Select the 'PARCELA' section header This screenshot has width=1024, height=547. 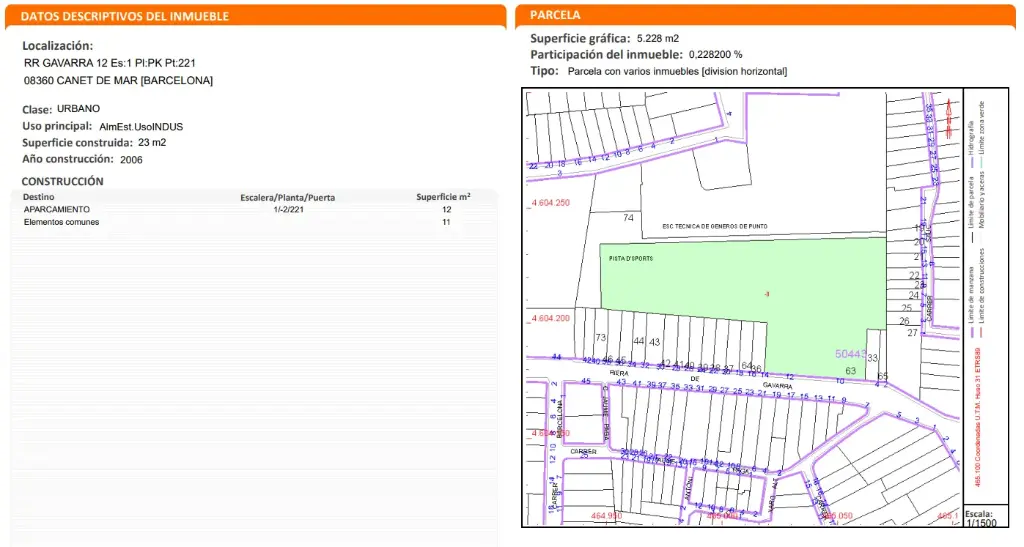pos(555,16)
